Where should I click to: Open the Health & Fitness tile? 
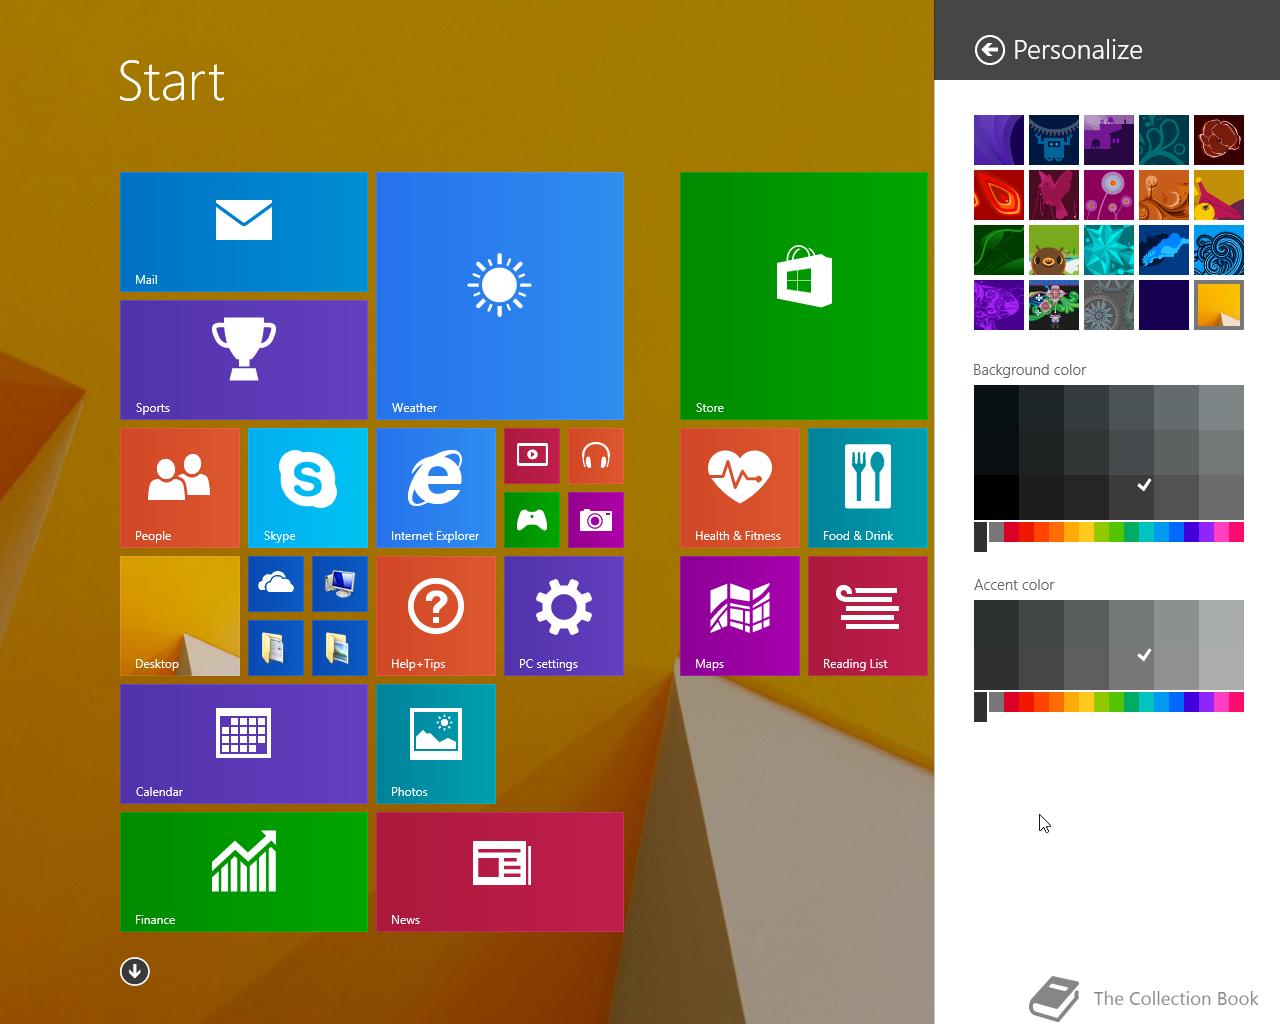point(740,488)
